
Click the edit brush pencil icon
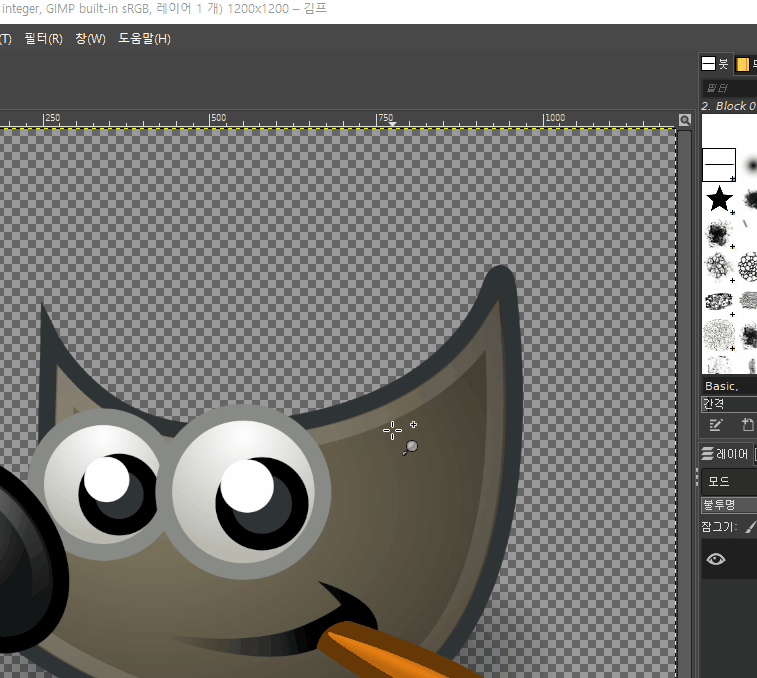(715, 425)
